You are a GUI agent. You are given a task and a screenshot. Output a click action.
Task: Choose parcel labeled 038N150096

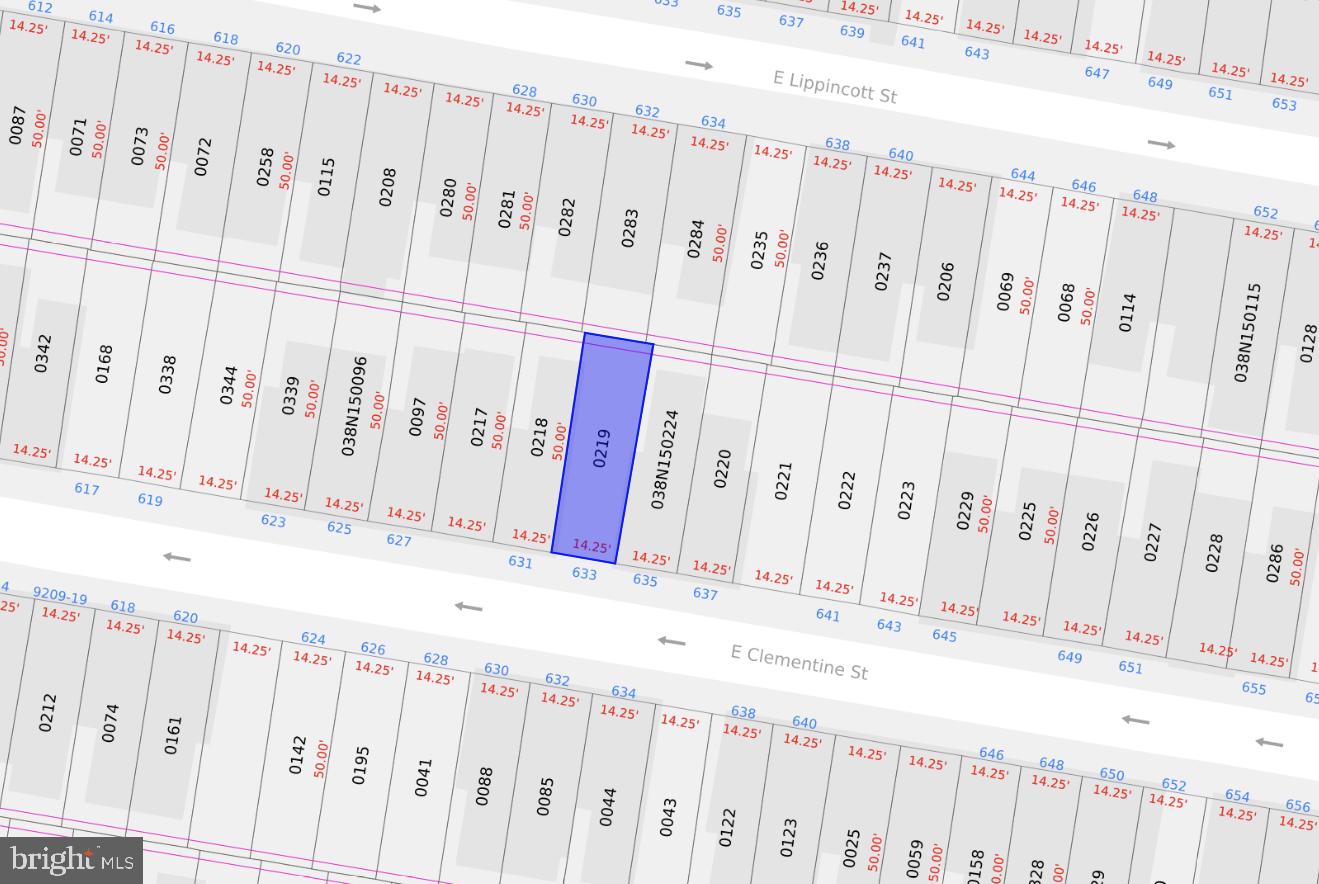(x=354, y=405)
